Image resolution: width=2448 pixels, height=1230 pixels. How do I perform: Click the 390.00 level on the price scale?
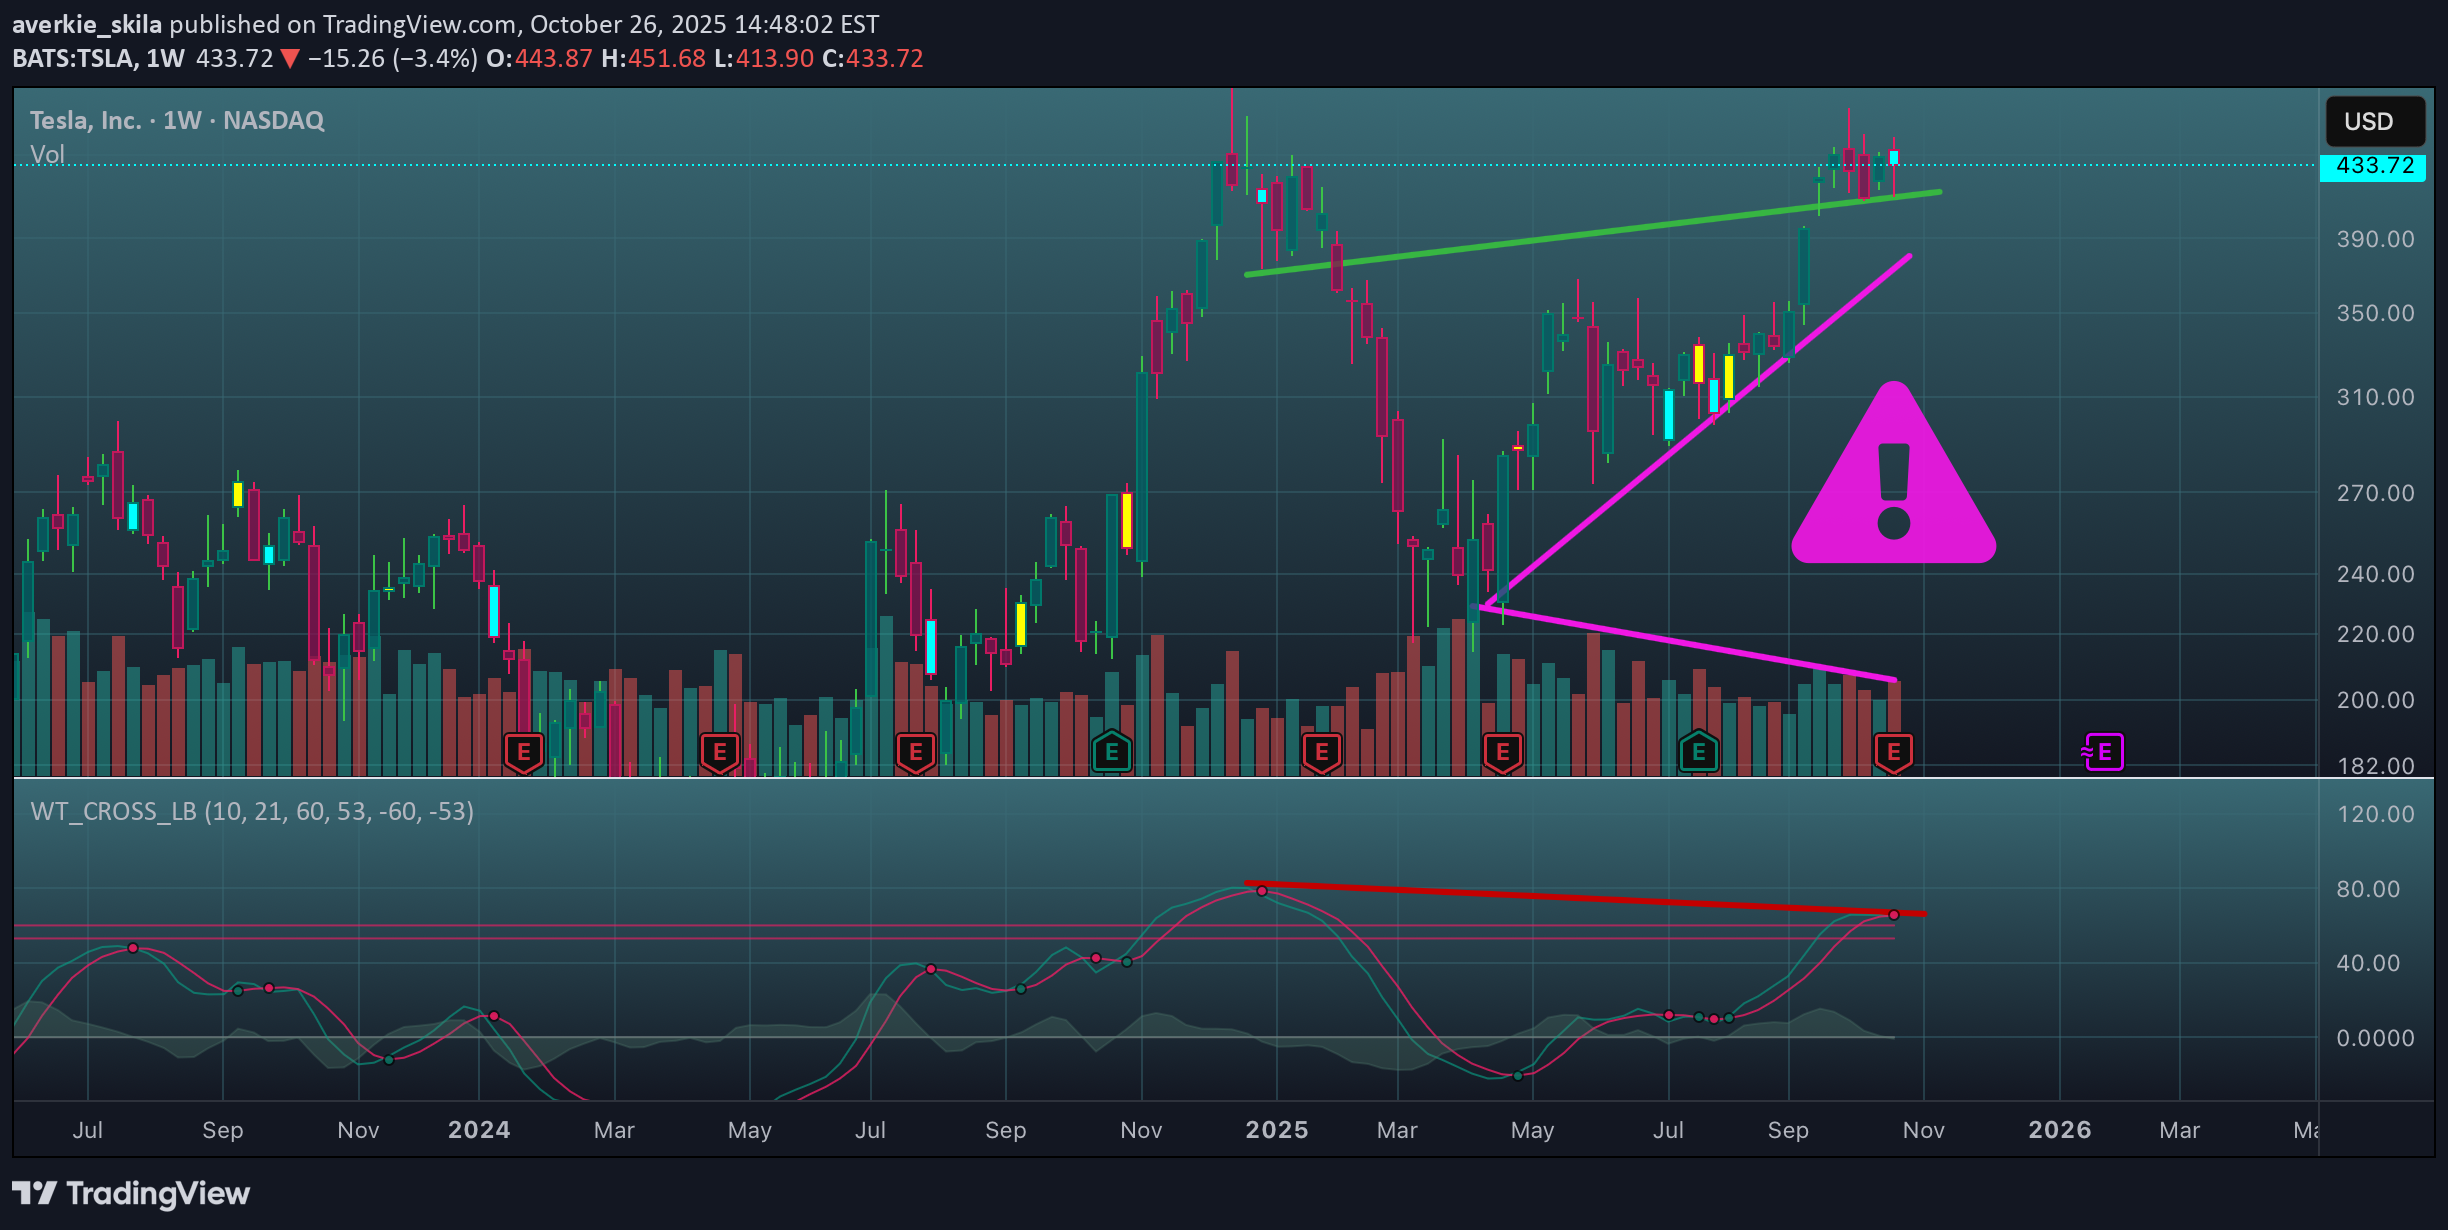click(2374, 239)
